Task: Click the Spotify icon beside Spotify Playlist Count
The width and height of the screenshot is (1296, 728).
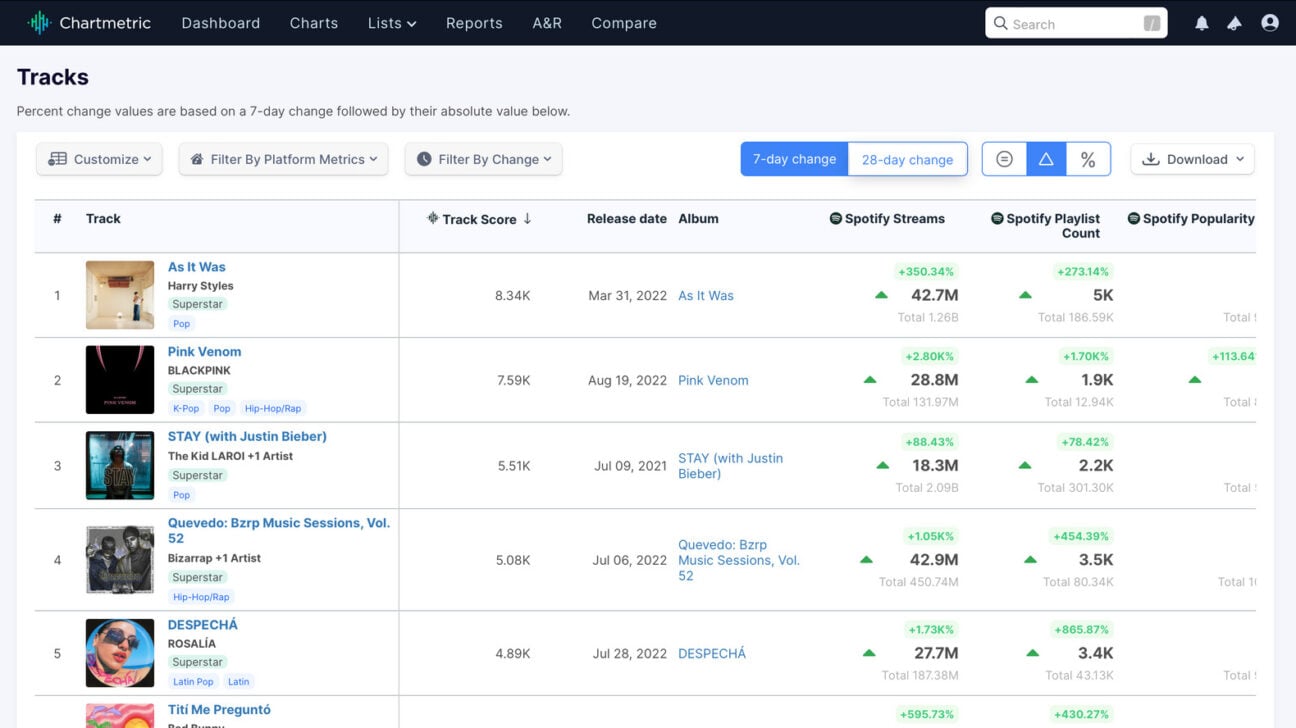Action: [x=995, y=218]
